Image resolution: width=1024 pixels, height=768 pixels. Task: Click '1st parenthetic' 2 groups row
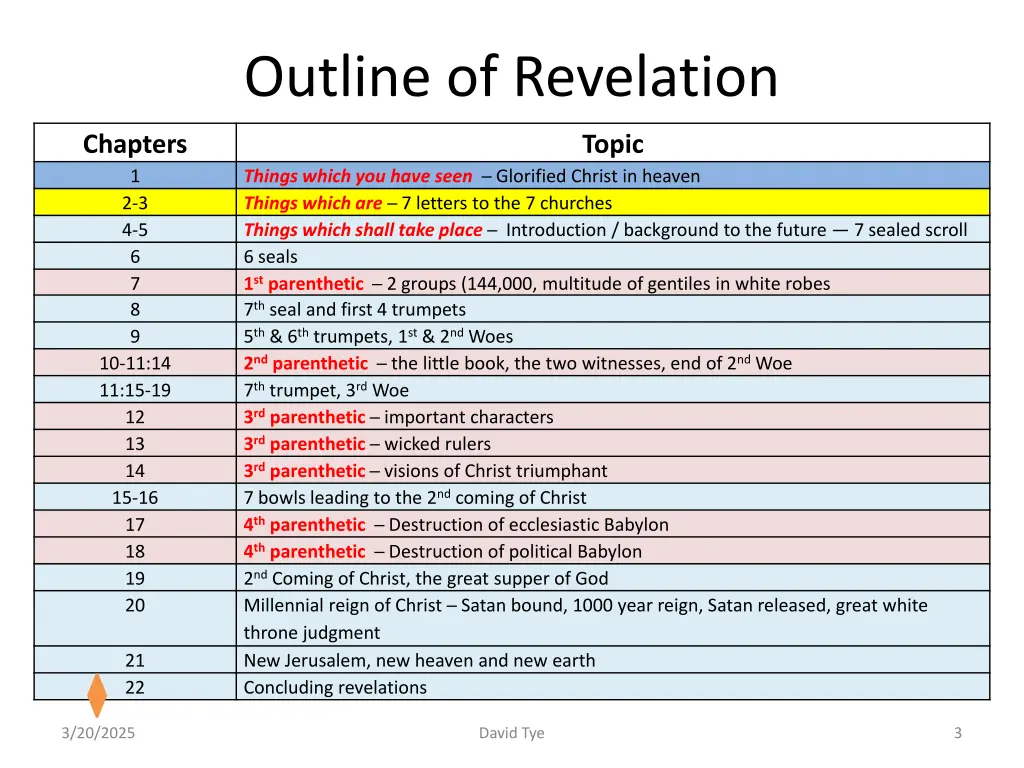point(613,283)
